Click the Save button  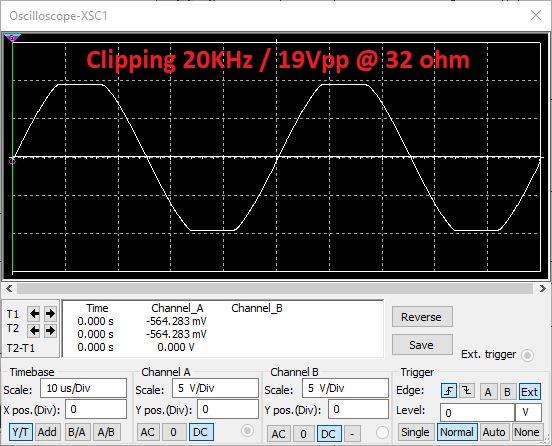422,345
